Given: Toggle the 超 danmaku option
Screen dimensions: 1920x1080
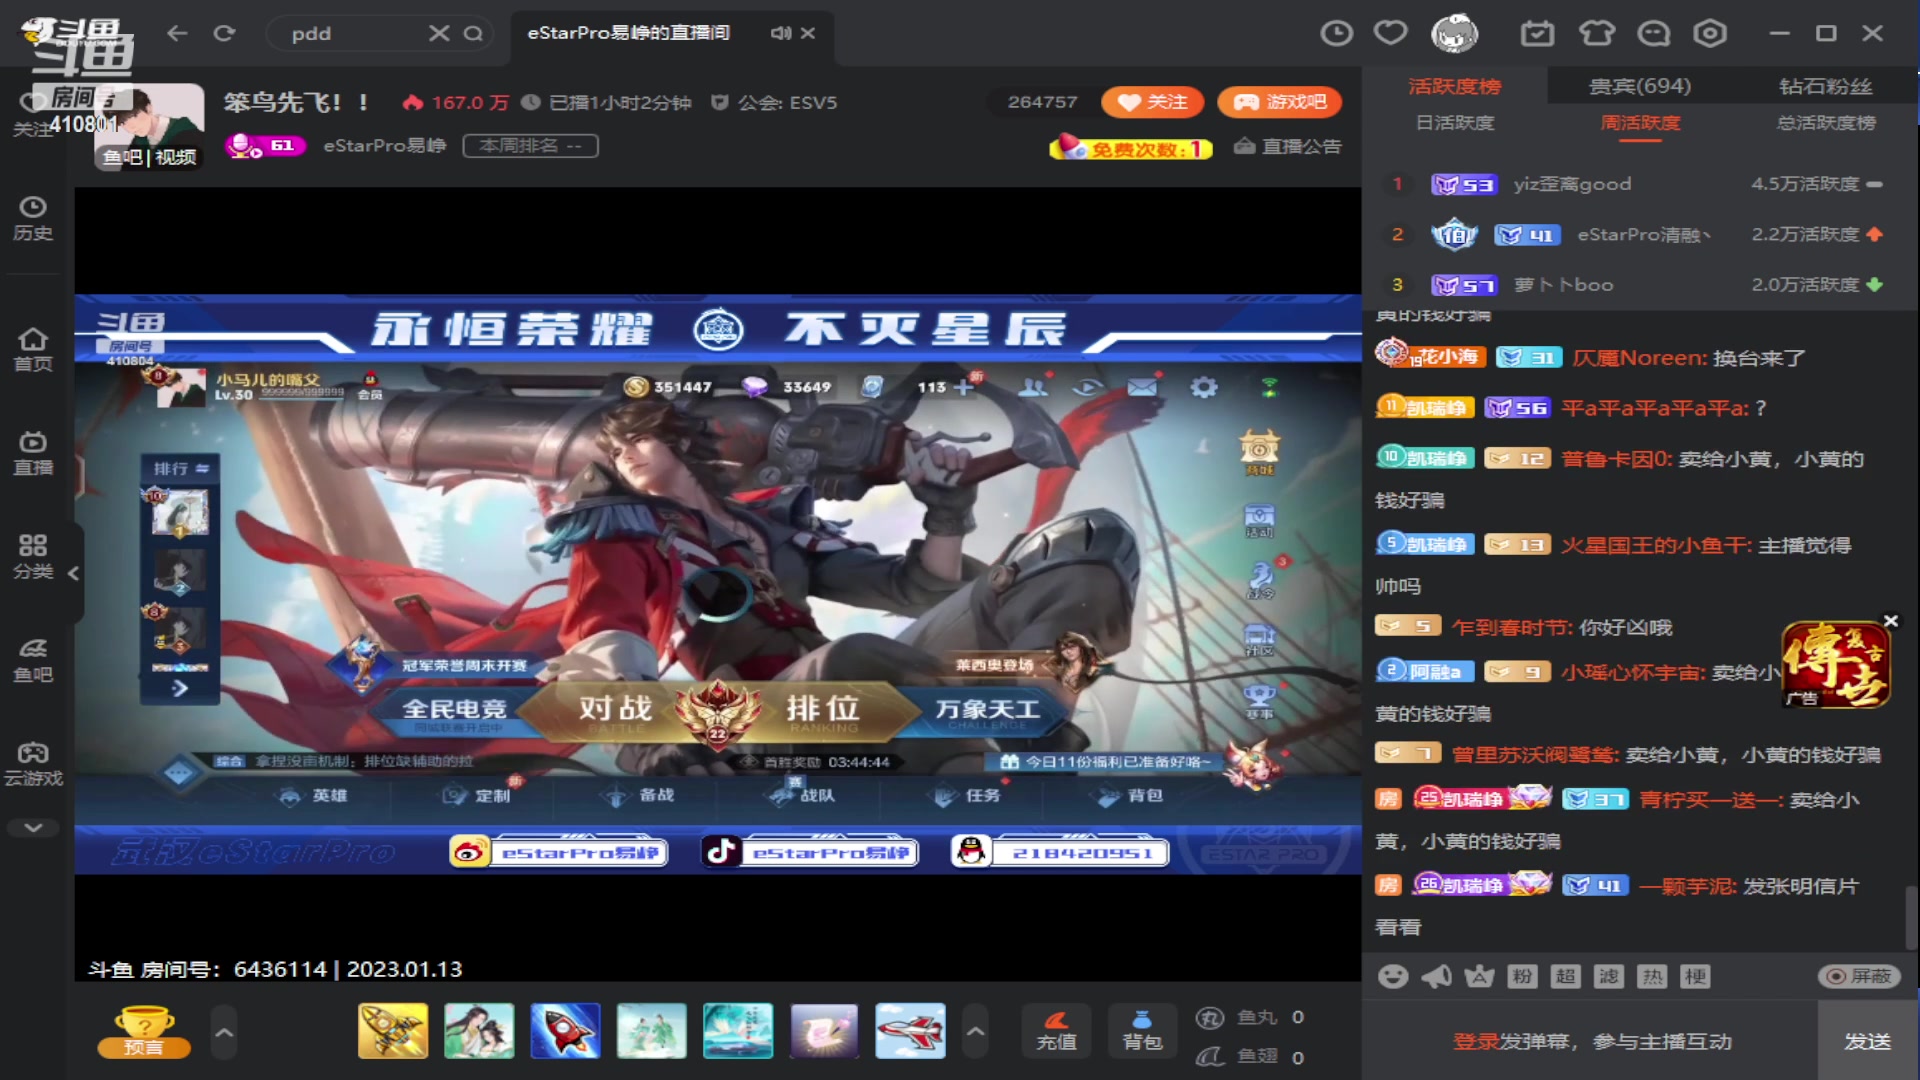Looking at the screenshot, I should click(x=1565, y=976).
